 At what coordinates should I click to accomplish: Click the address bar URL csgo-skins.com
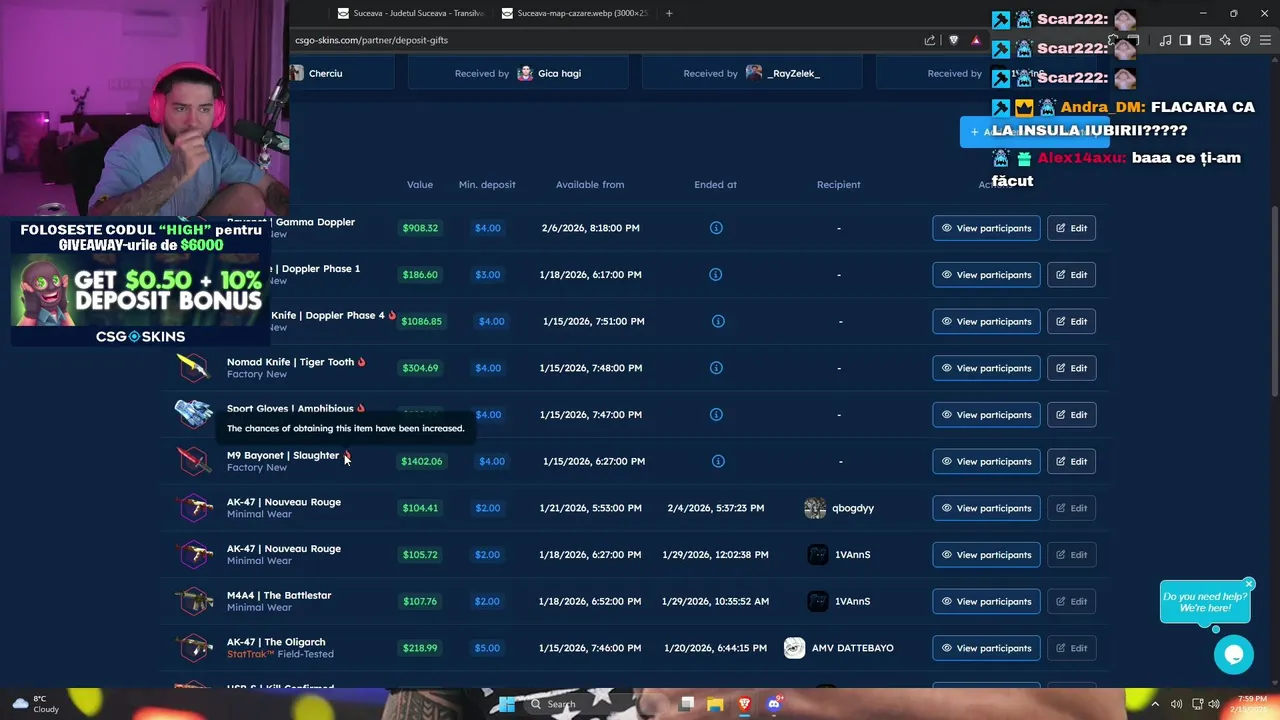[x=371, y=40]
